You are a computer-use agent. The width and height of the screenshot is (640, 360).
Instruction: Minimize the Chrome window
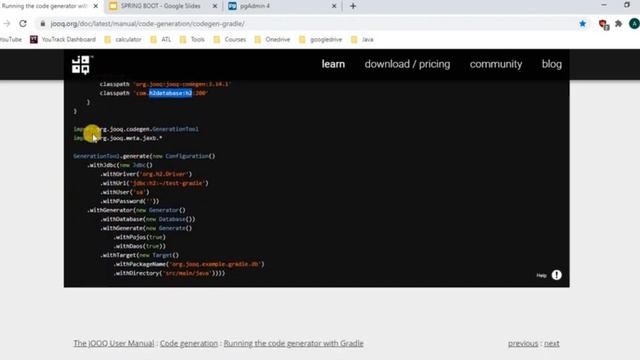[604, 5]
